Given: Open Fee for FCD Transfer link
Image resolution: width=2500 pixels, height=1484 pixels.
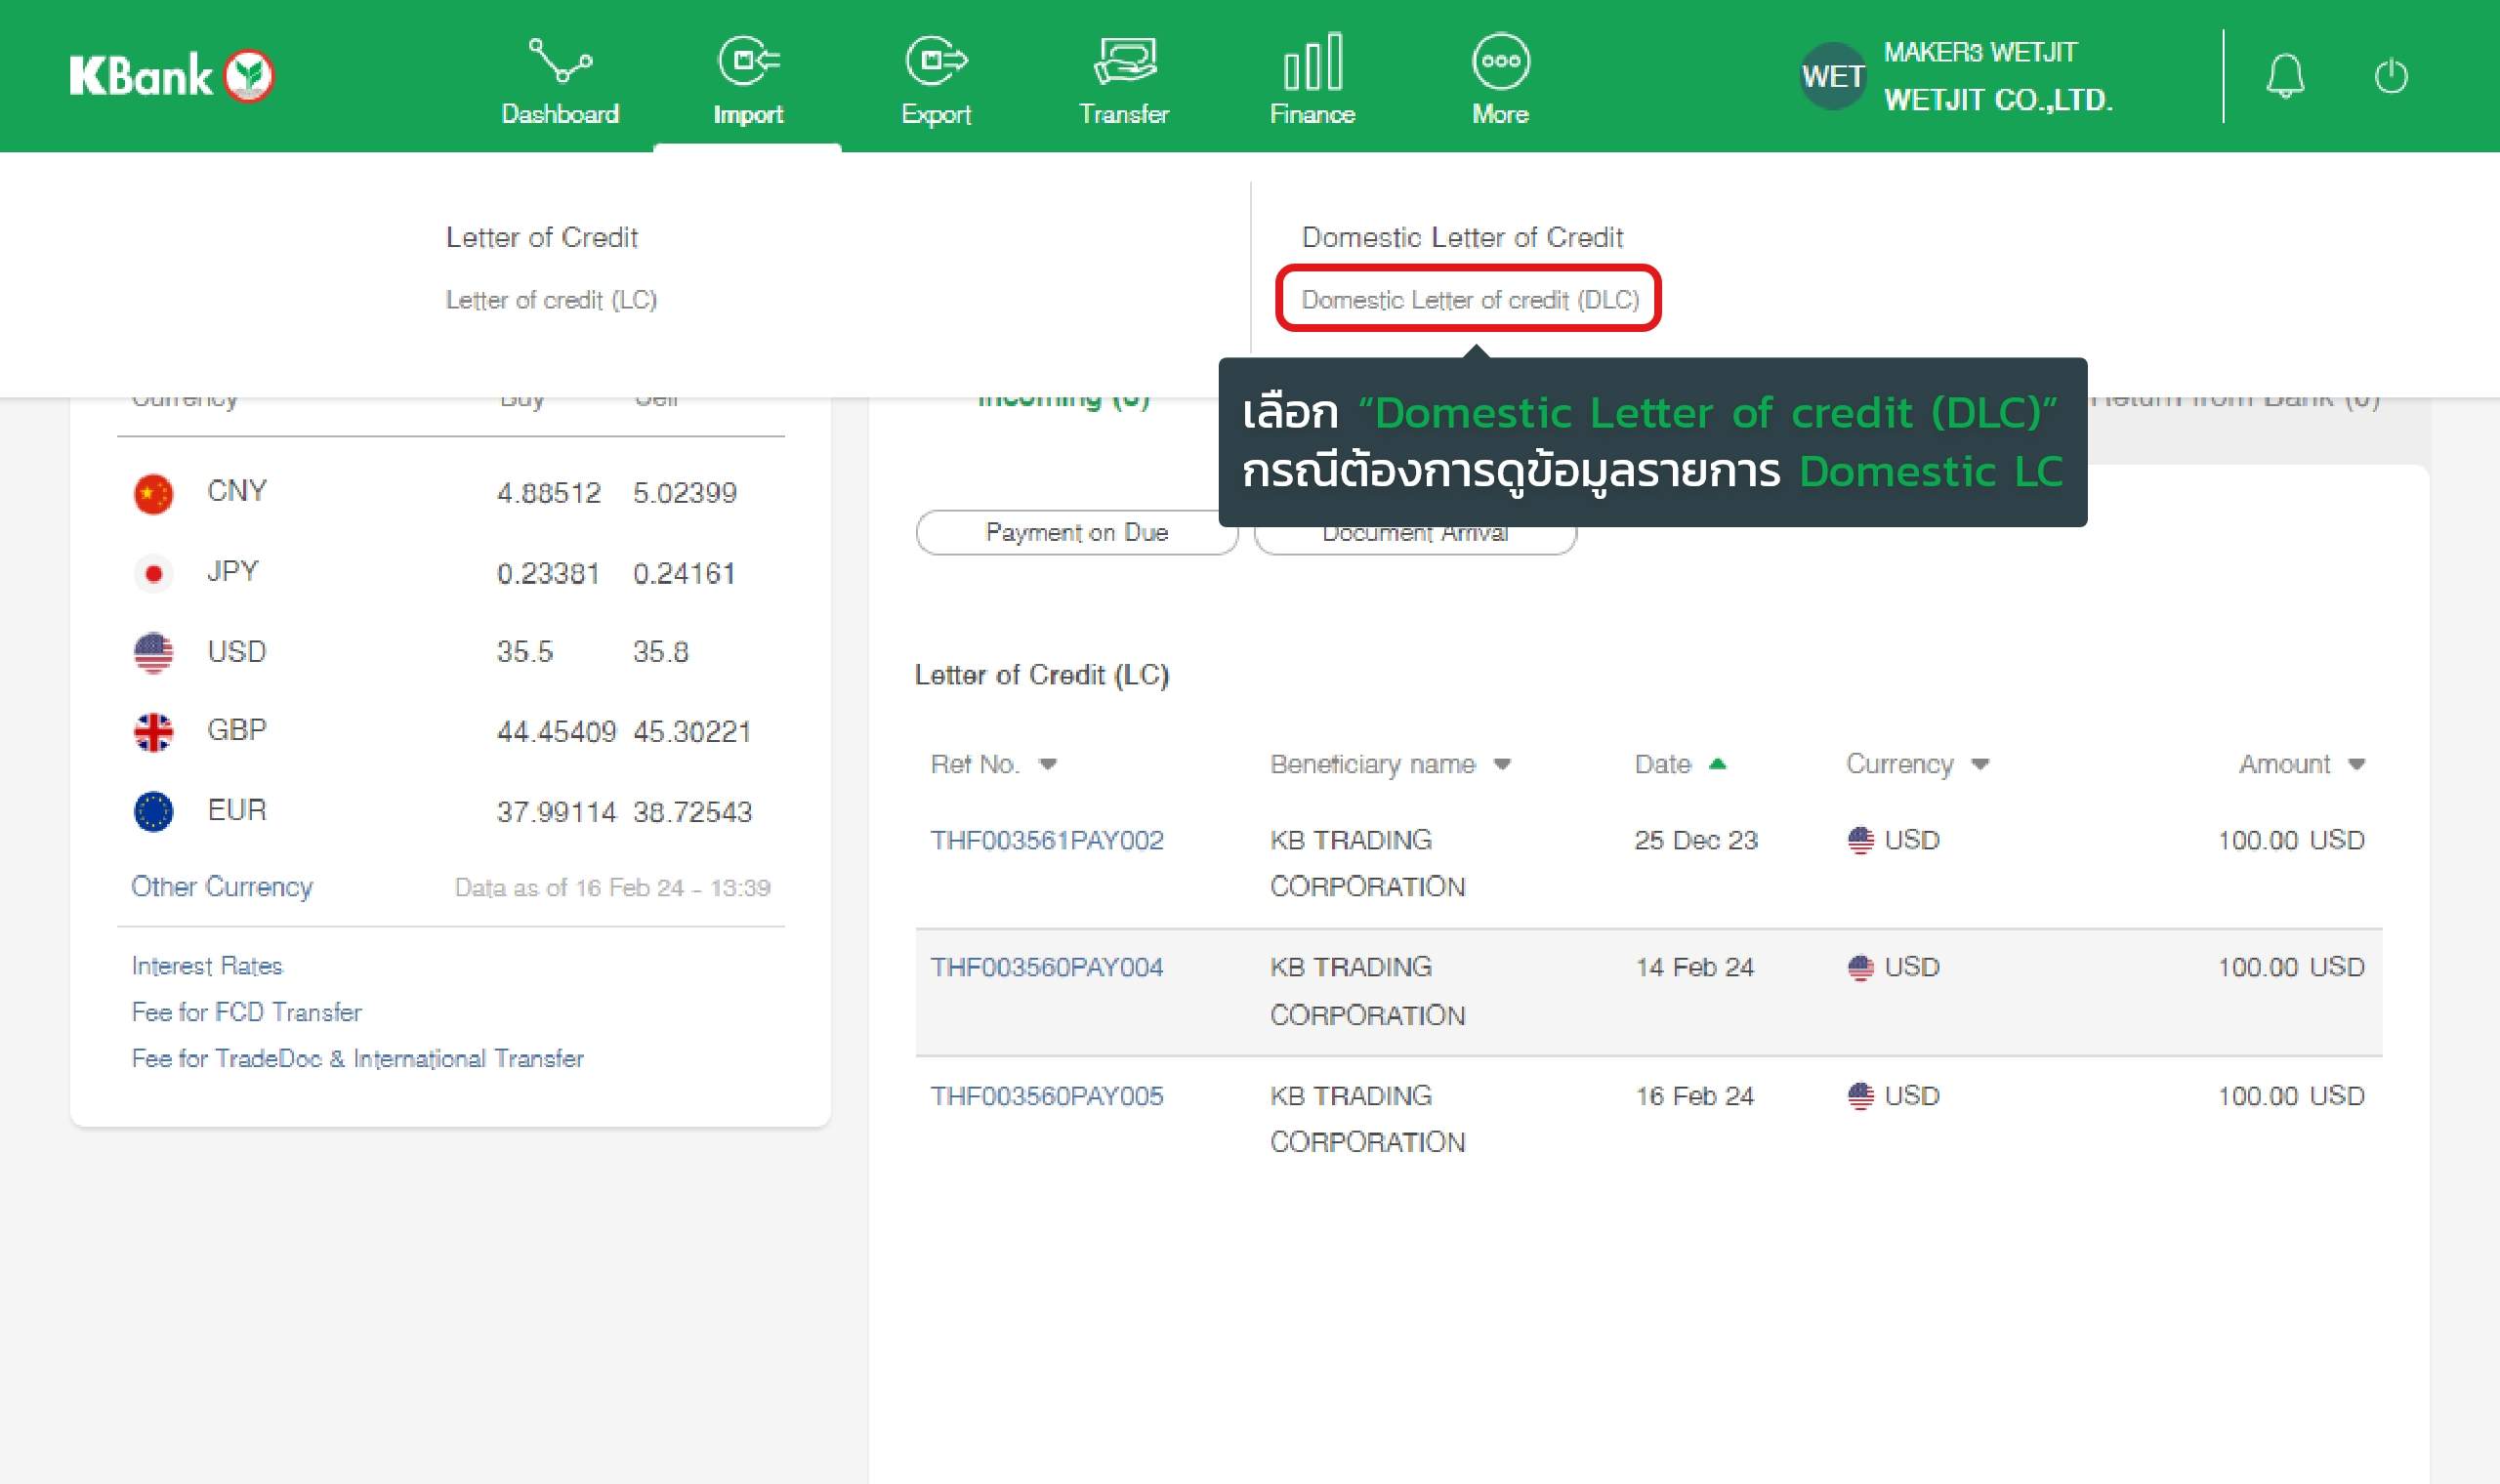Looking at the screenshot, I should coord(246,1012).
